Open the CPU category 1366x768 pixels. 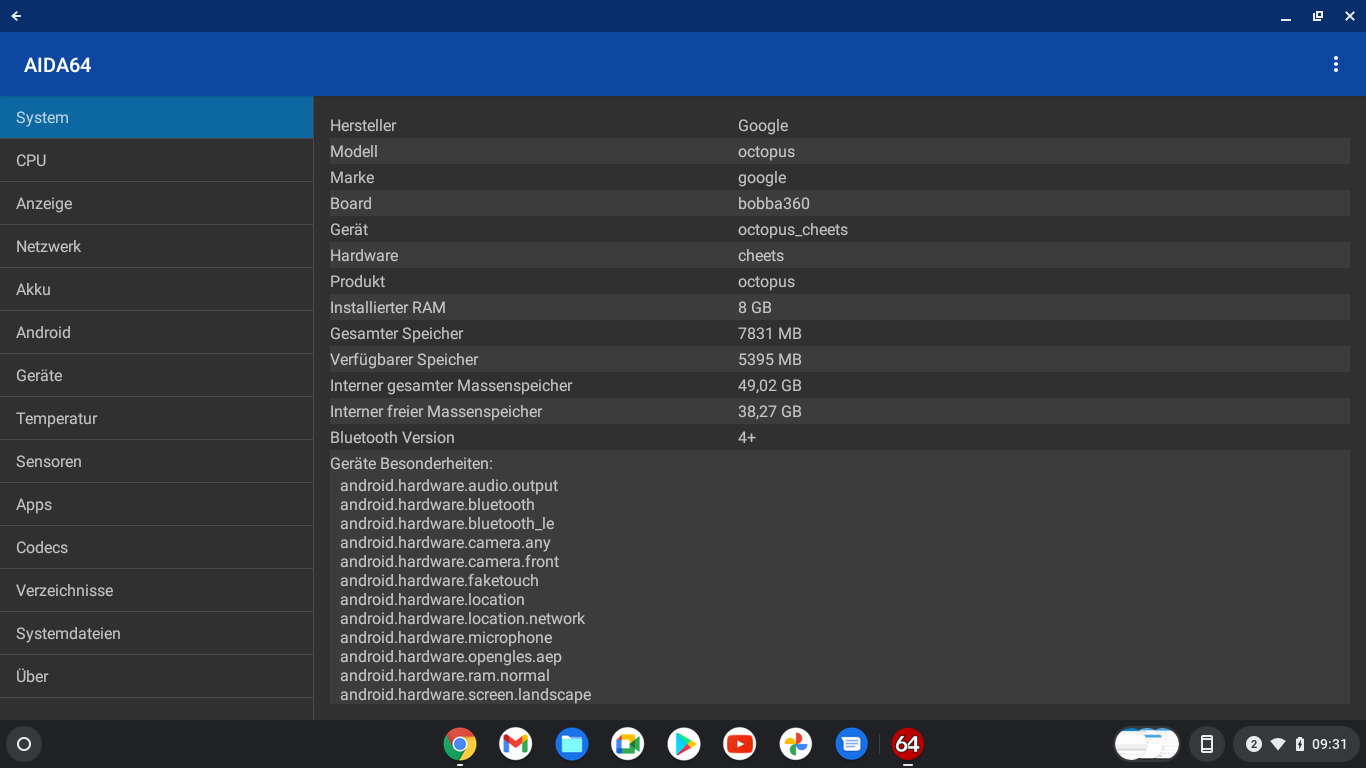(157, 160)
